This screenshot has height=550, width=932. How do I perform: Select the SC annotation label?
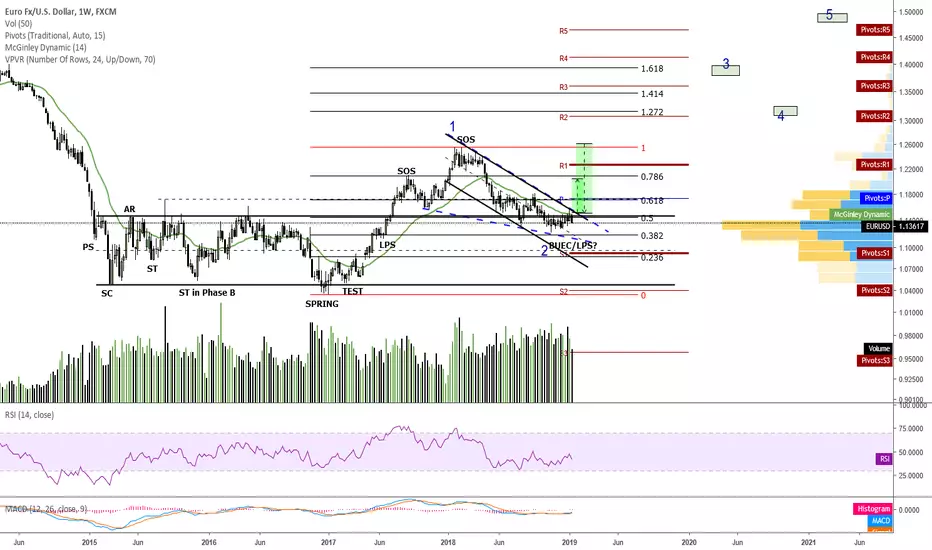click(x=106, y=294)
